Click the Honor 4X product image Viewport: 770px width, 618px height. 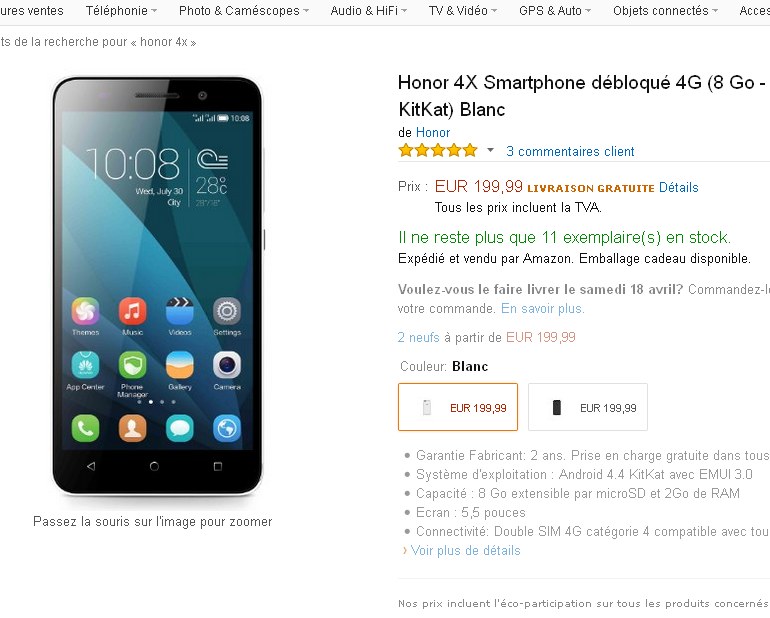158,286
